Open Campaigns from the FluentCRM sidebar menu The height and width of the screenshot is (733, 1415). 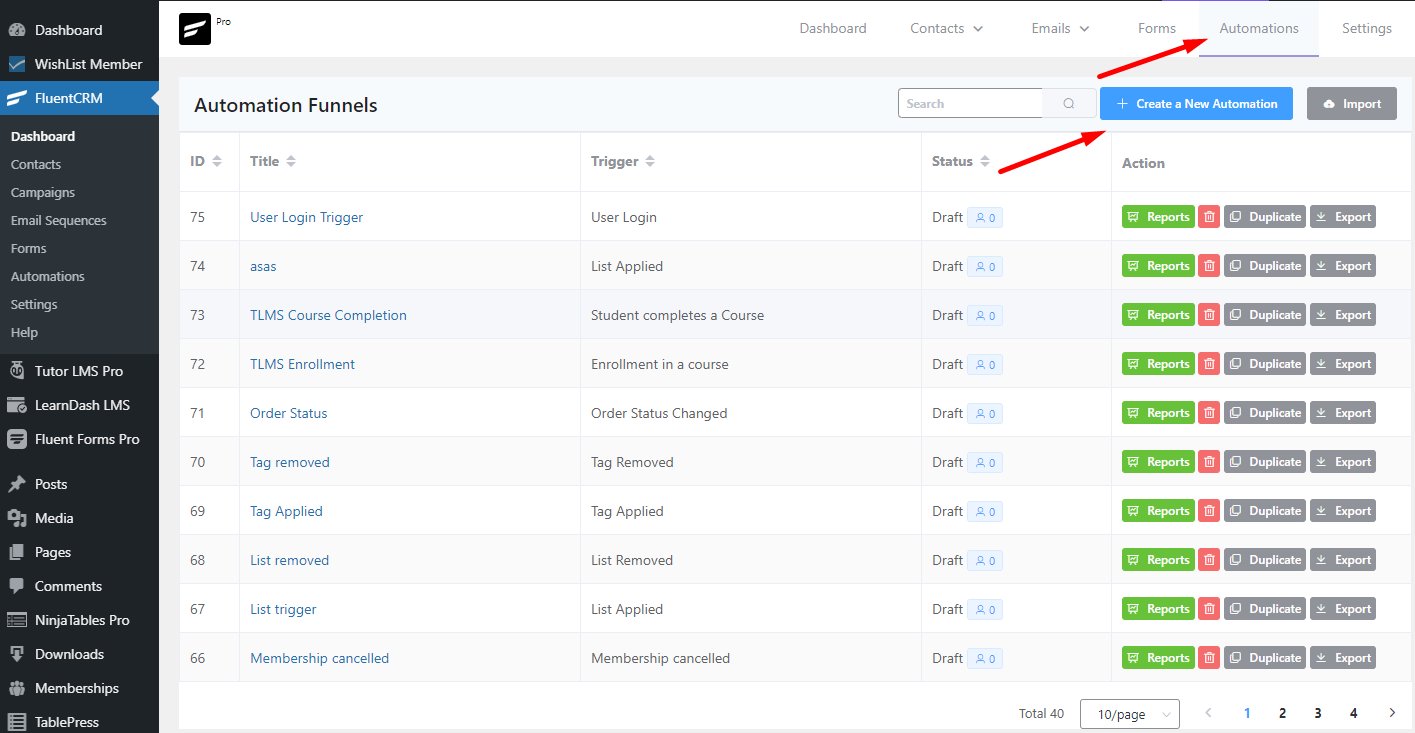(x=45, y=192)
